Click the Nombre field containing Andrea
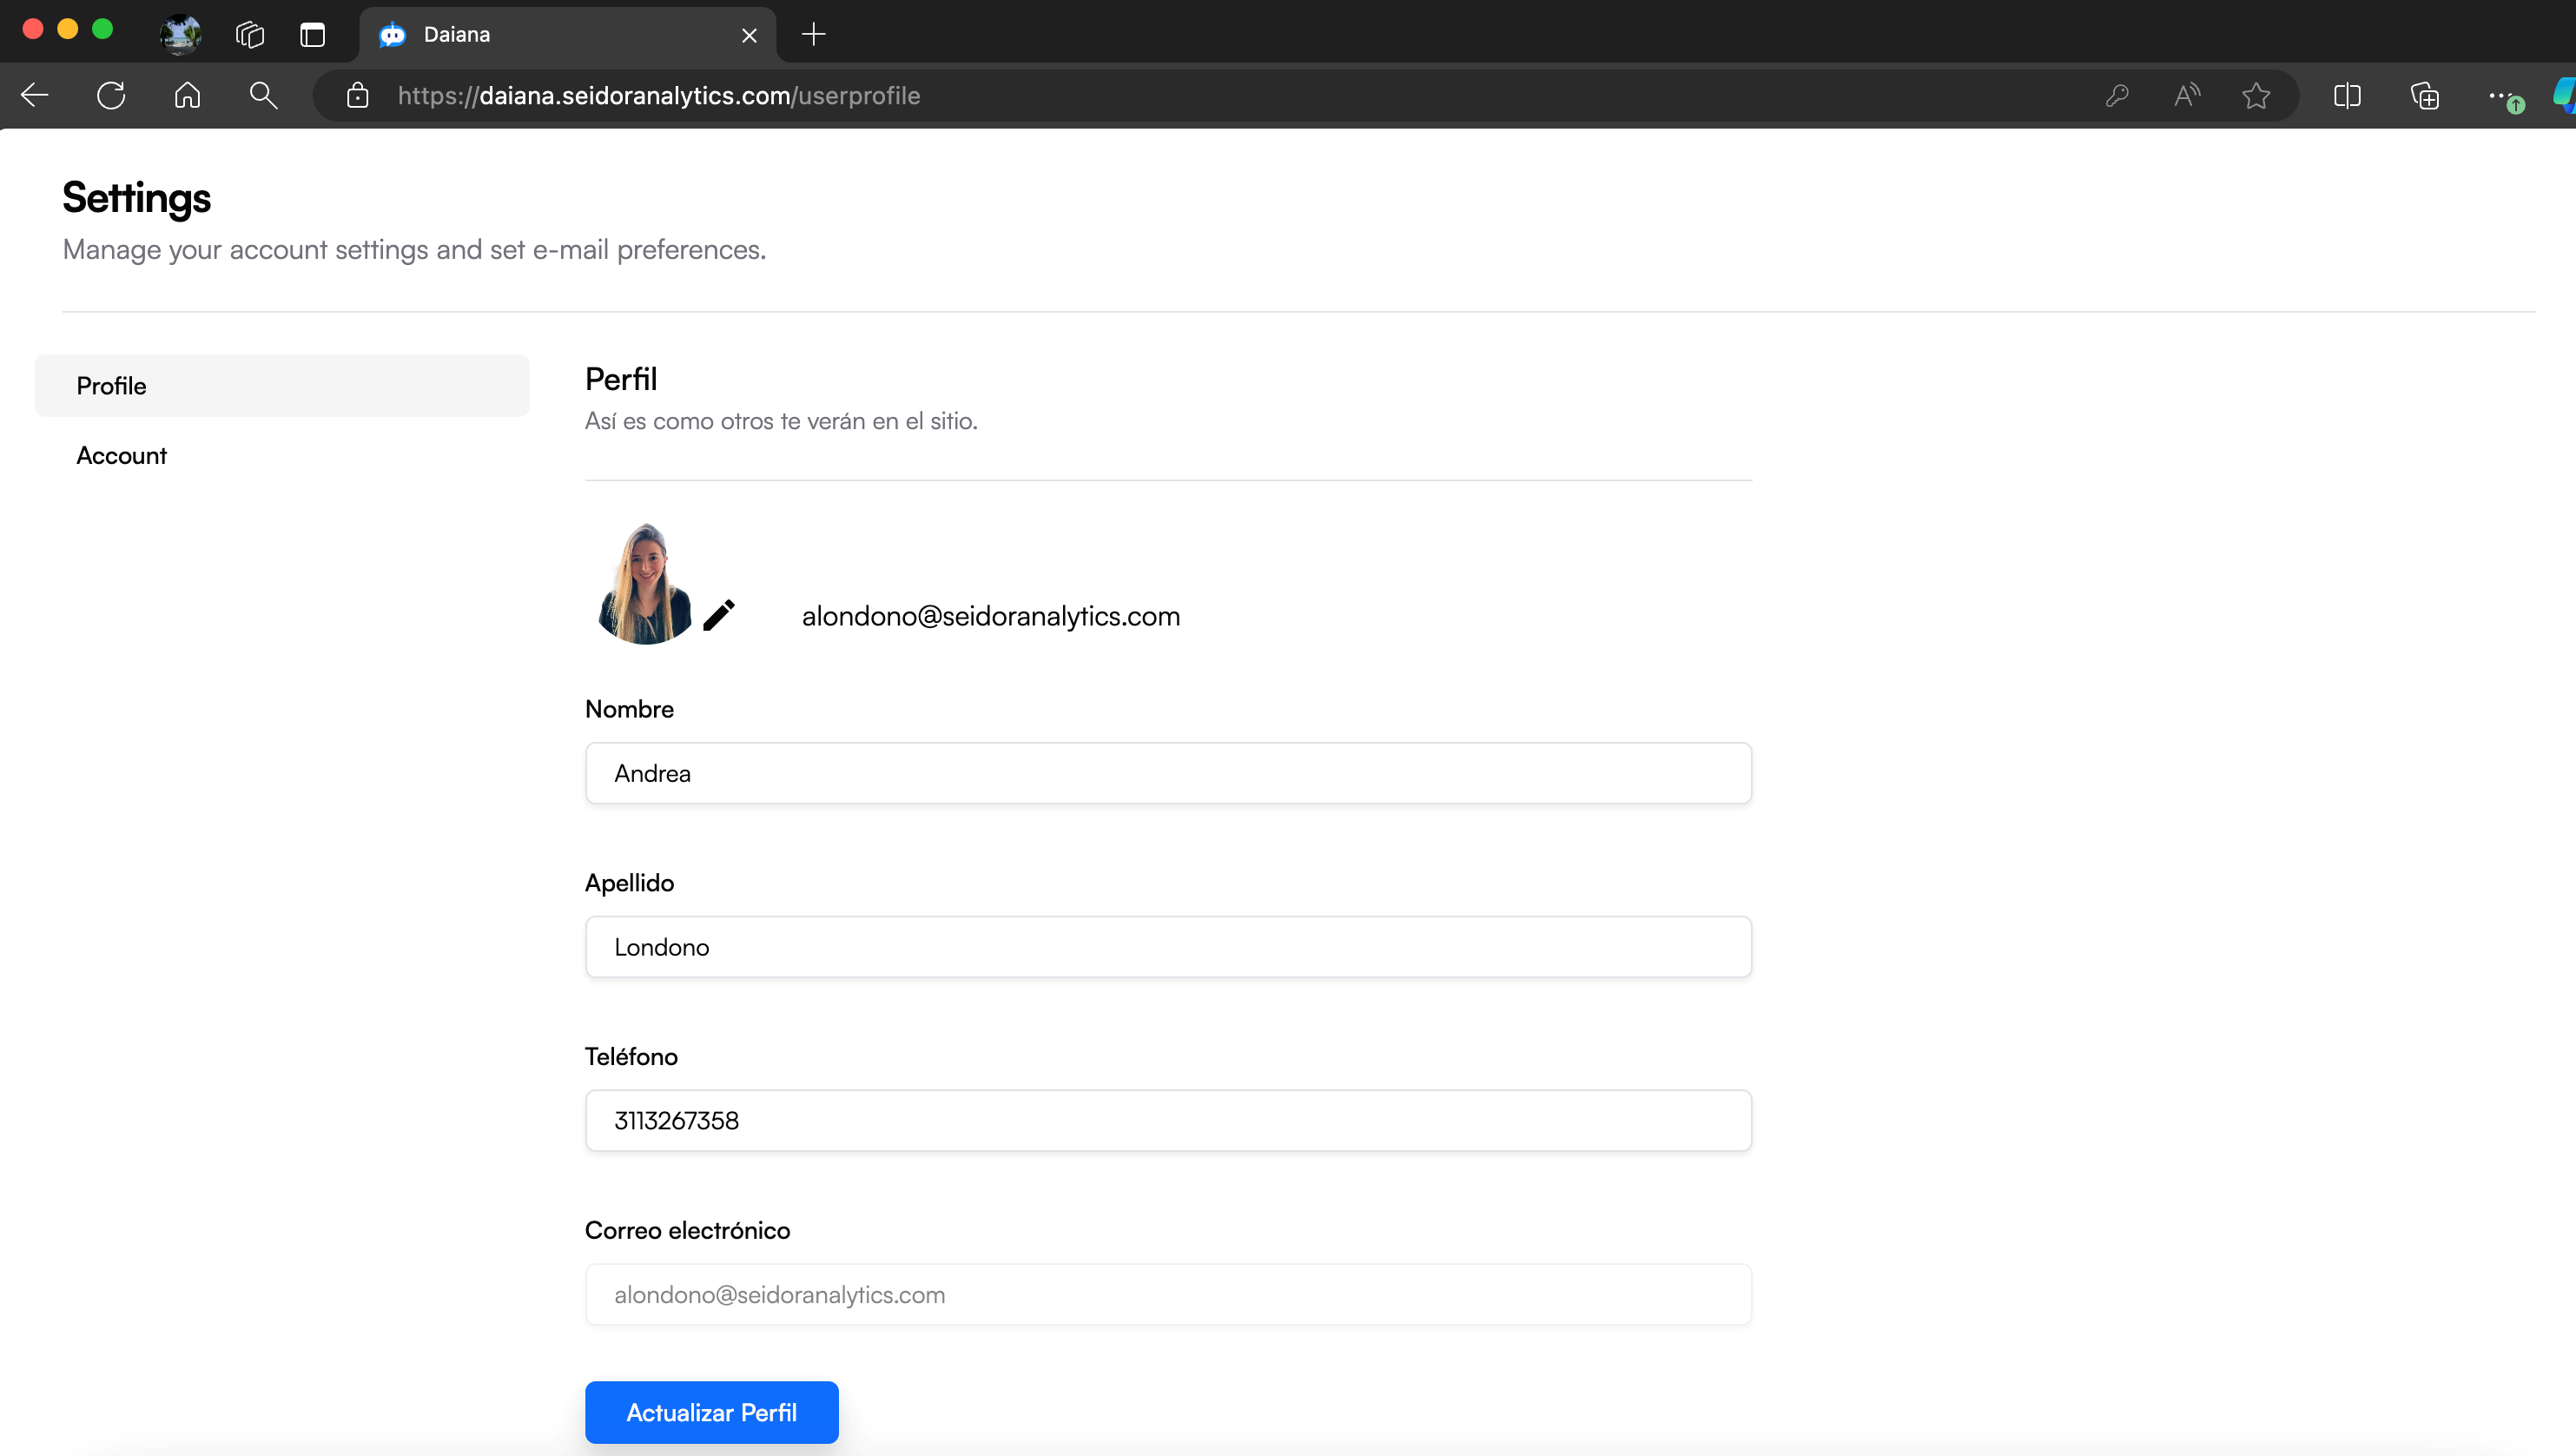The width and height of the screenshot is (2576, 1456). (x=1167, y=773)
